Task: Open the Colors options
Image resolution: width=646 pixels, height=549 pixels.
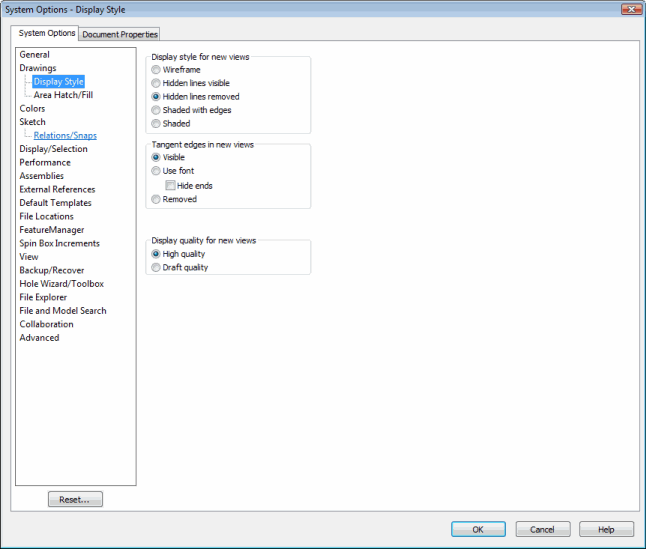Action: coord(32,108)
